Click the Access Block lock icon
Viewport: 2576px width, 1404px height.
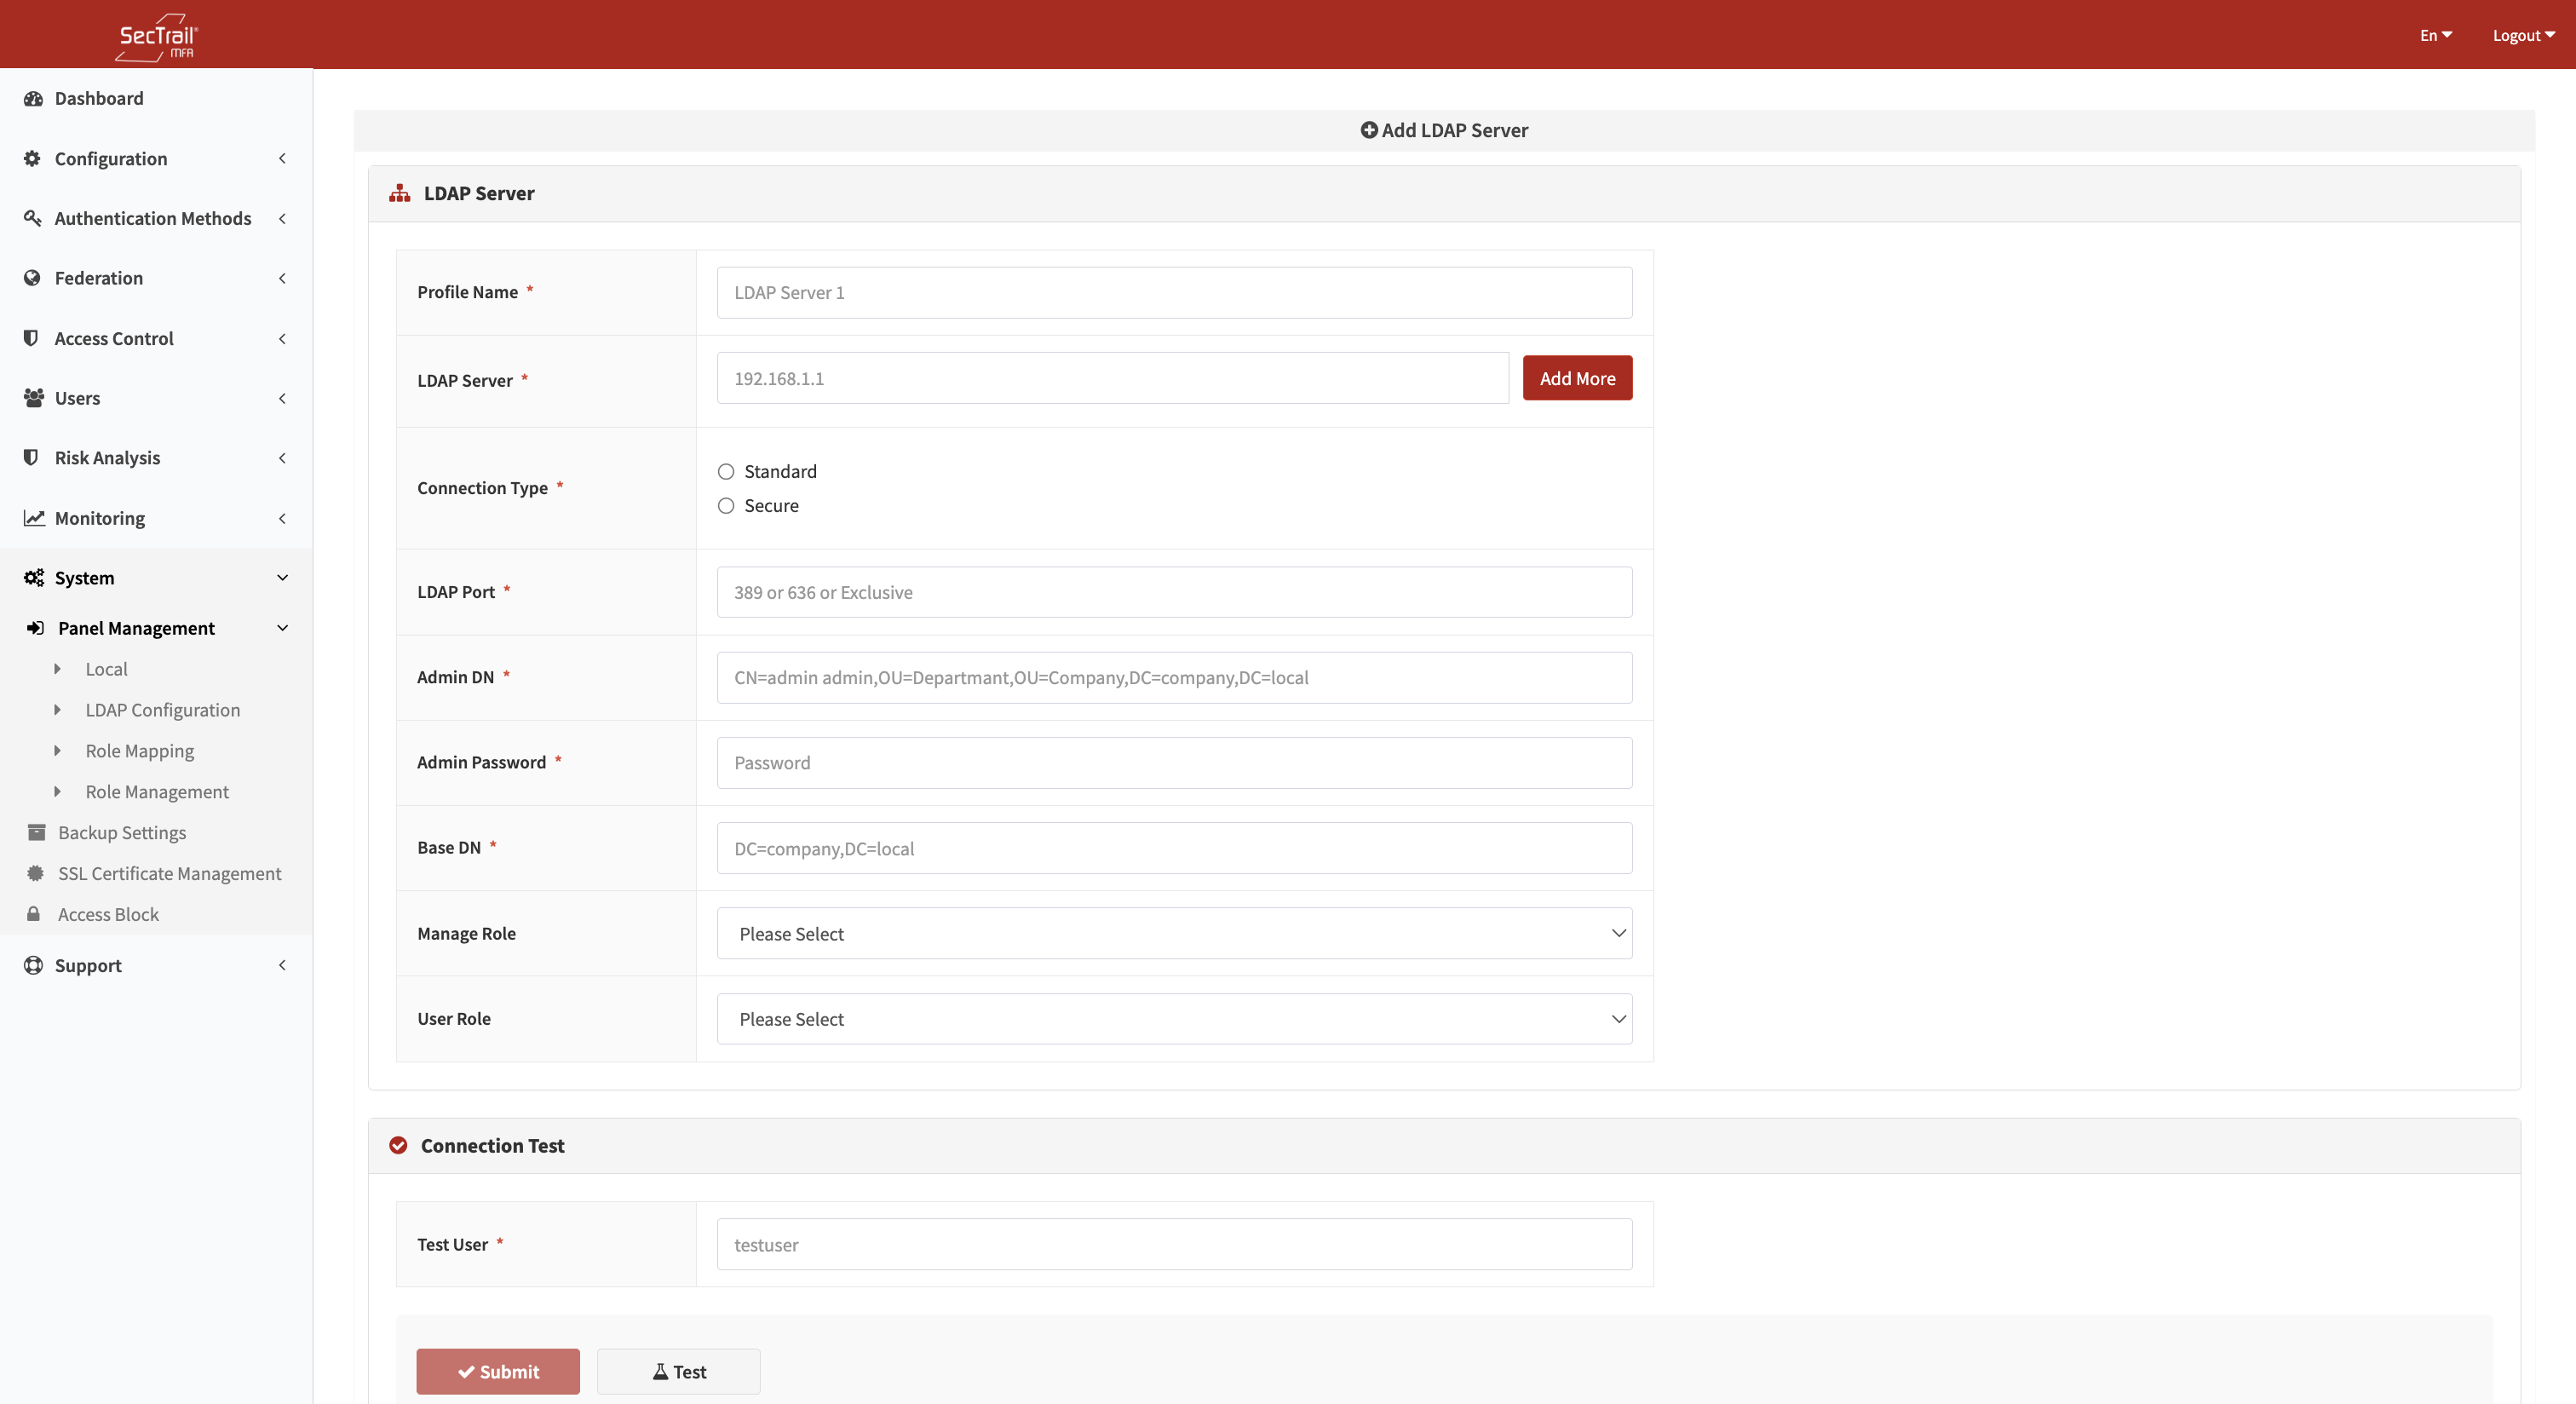click(x=33, y=913)
